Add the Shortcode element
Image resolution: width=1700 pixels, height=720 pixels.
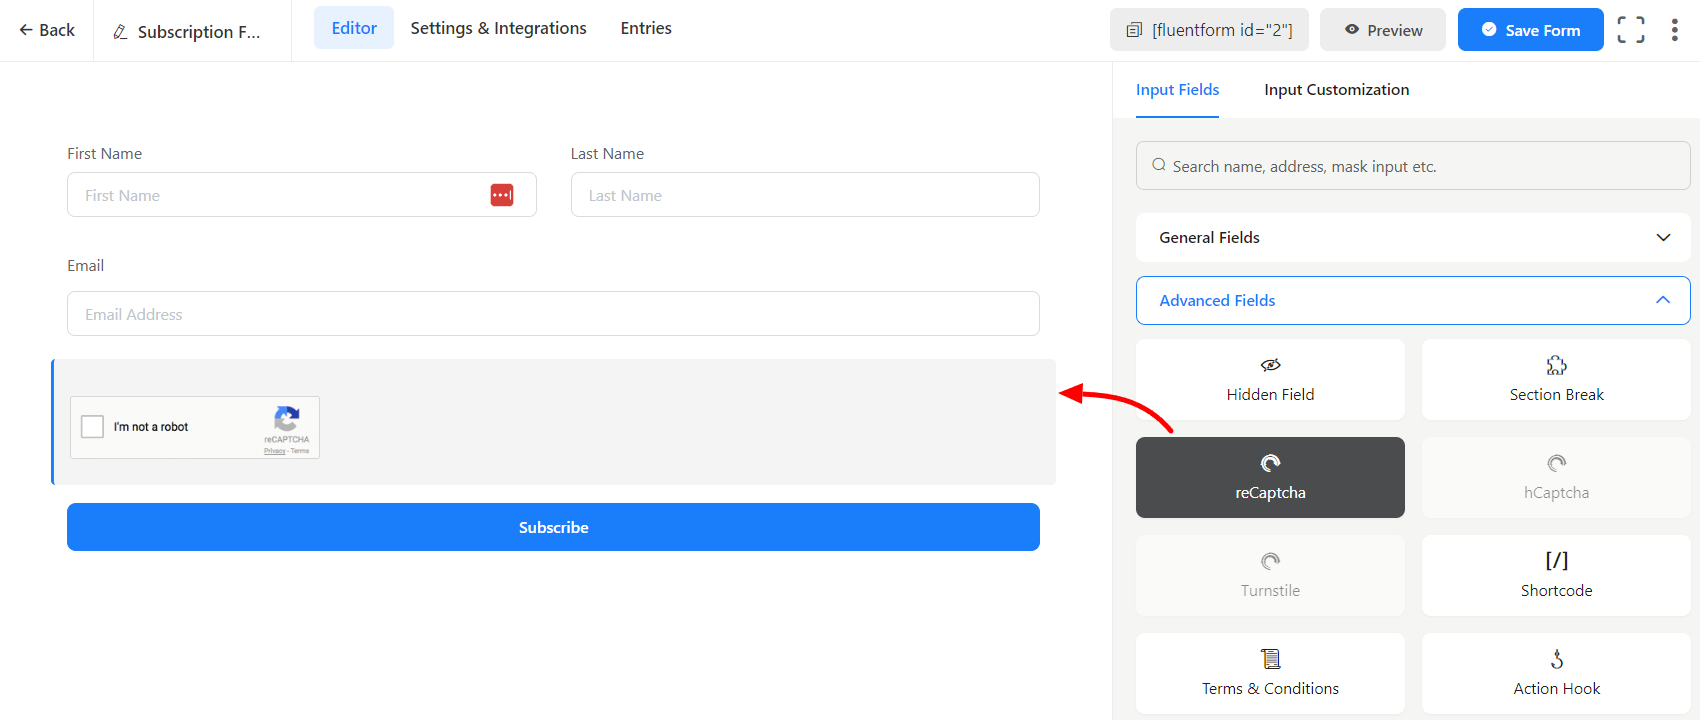(1556, 575)
